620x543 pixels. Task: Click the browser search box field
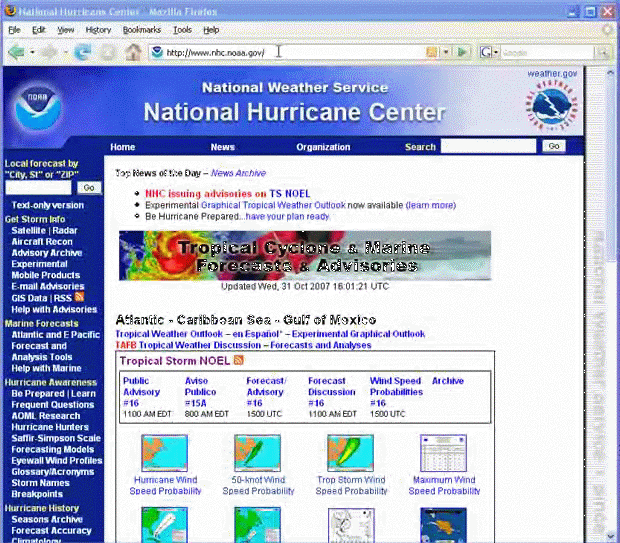547,52
